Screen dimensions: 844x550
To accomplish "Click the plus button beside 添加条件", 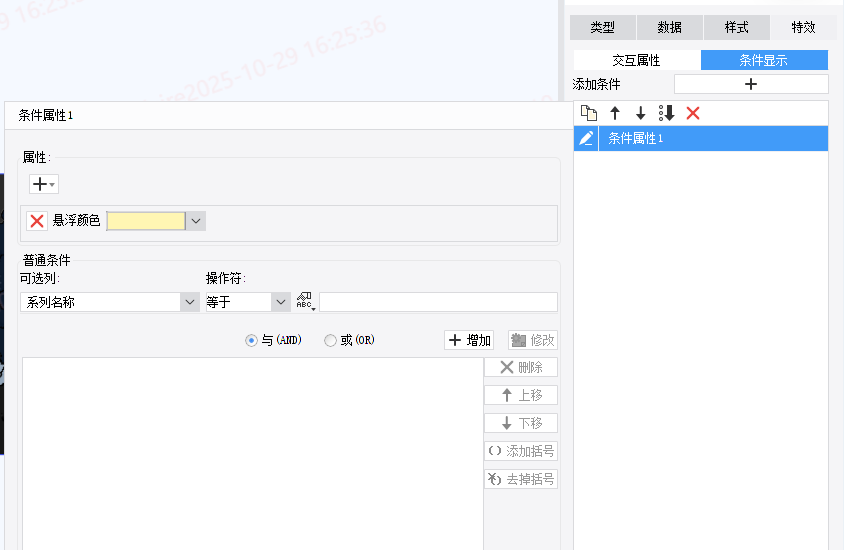I will coord(751,84).
